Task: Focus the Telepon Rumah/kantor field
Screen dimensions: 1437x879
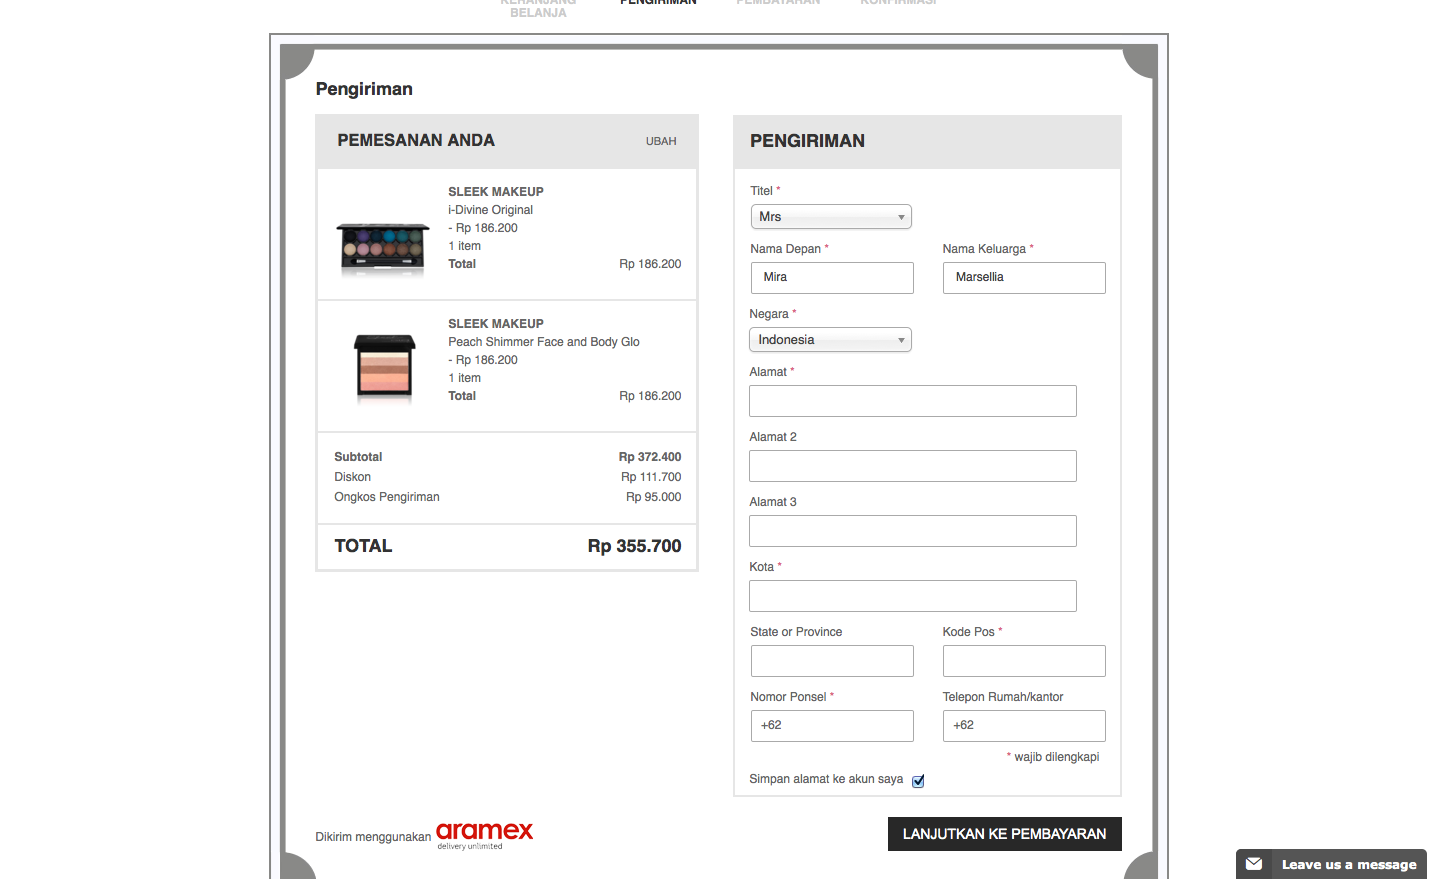Action: click(1024, 726)
